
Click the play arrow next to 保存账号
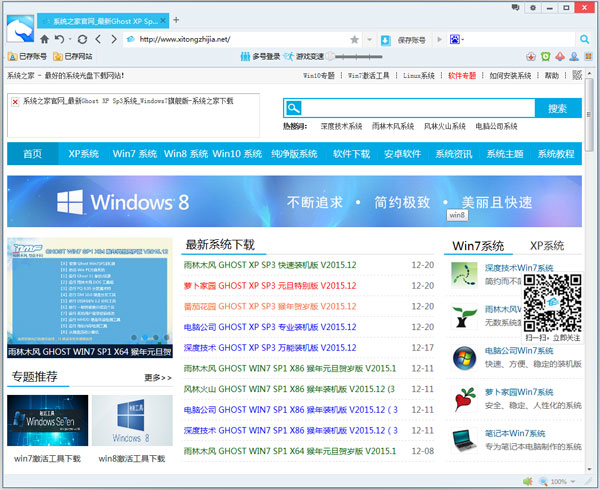point(439,39)
